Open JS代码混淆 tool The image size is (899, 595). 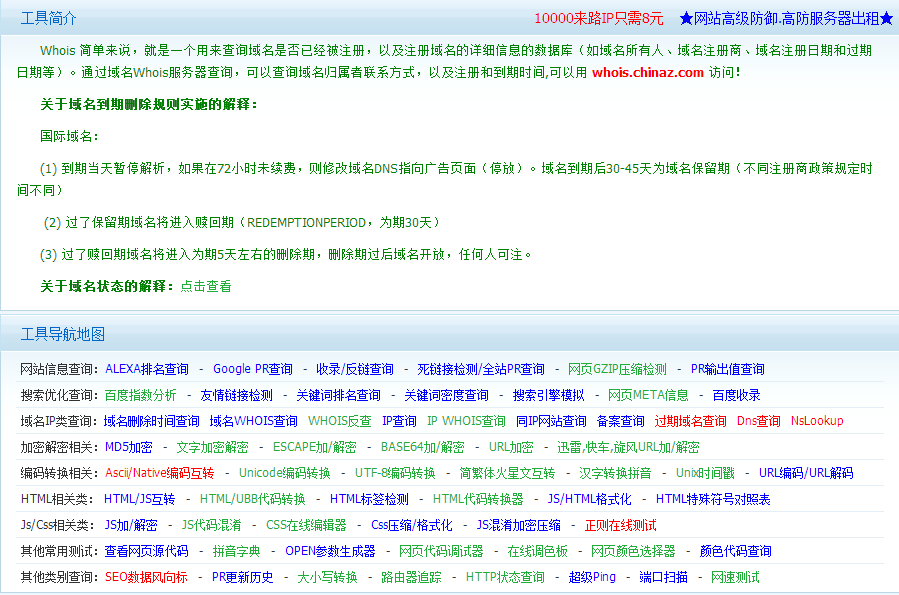[212, 525]
